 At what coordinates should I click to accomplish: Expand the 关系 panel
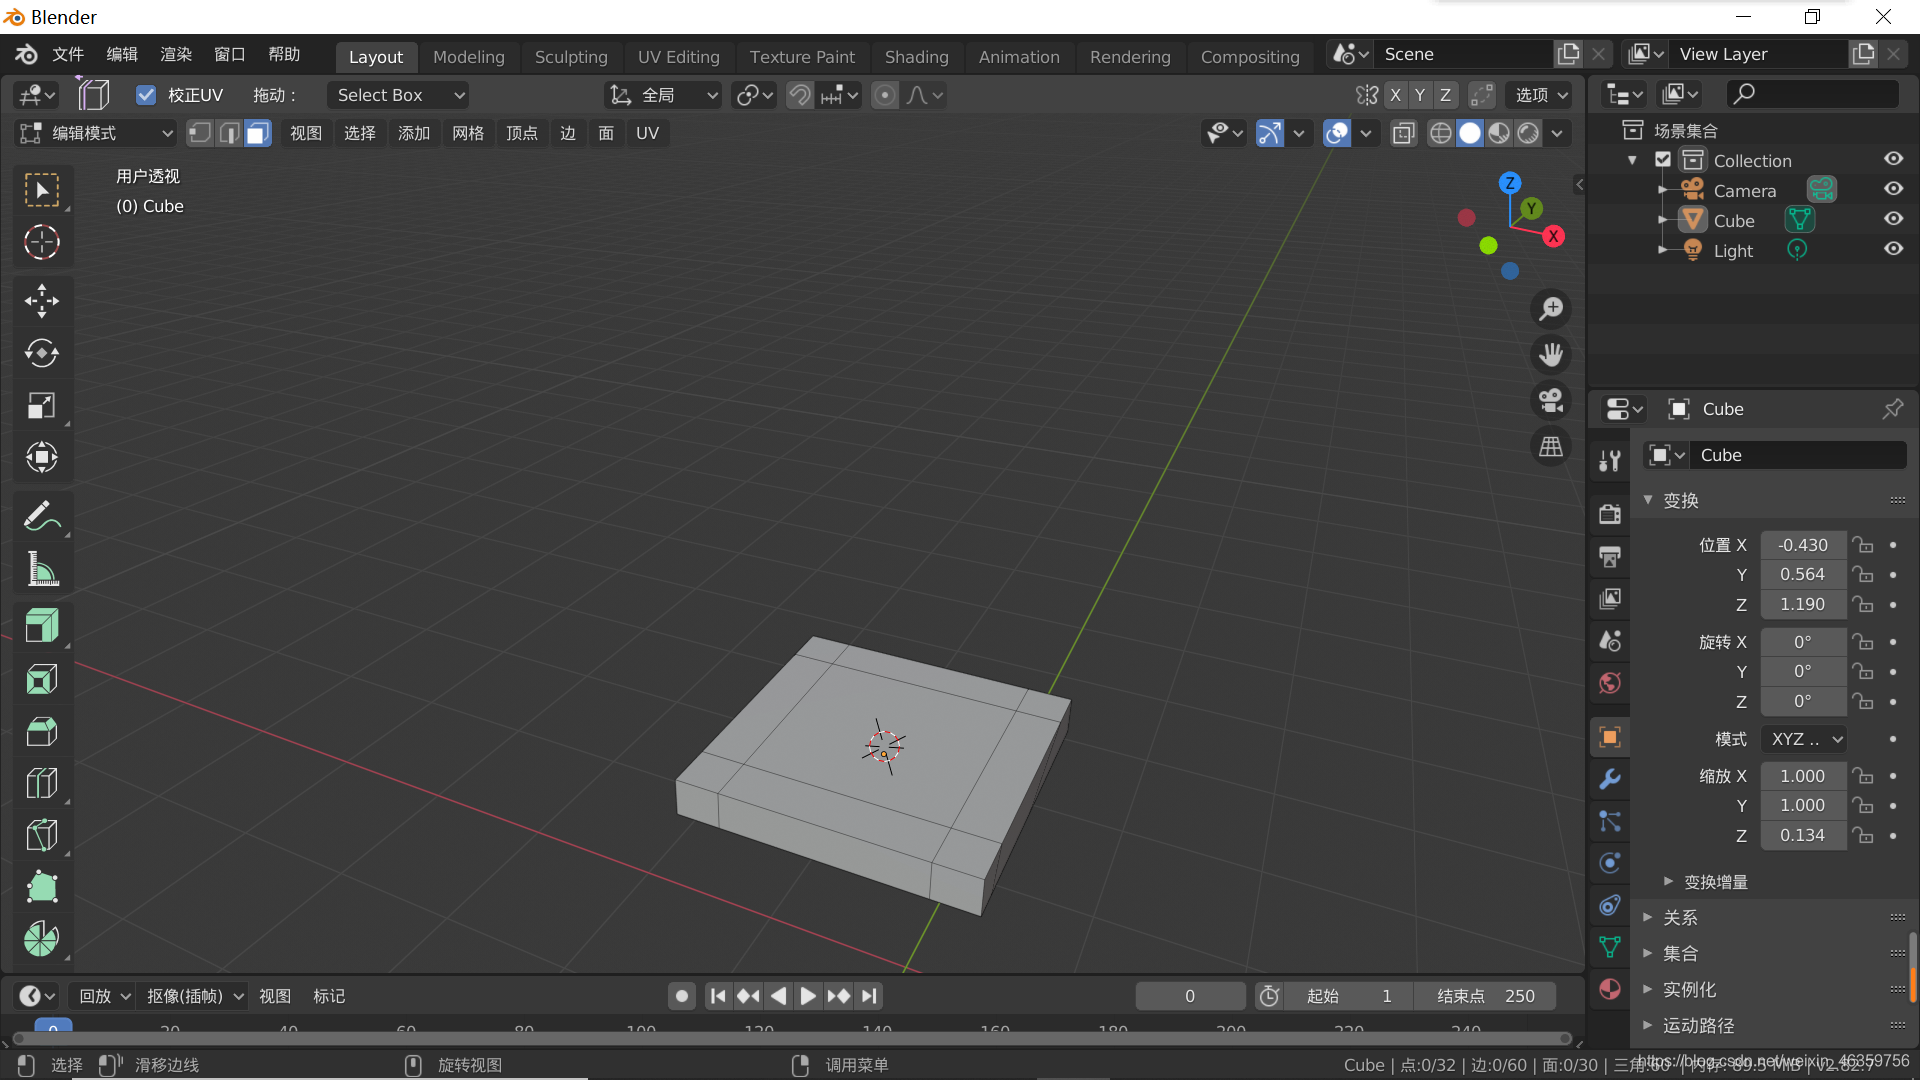[1679, 917]
